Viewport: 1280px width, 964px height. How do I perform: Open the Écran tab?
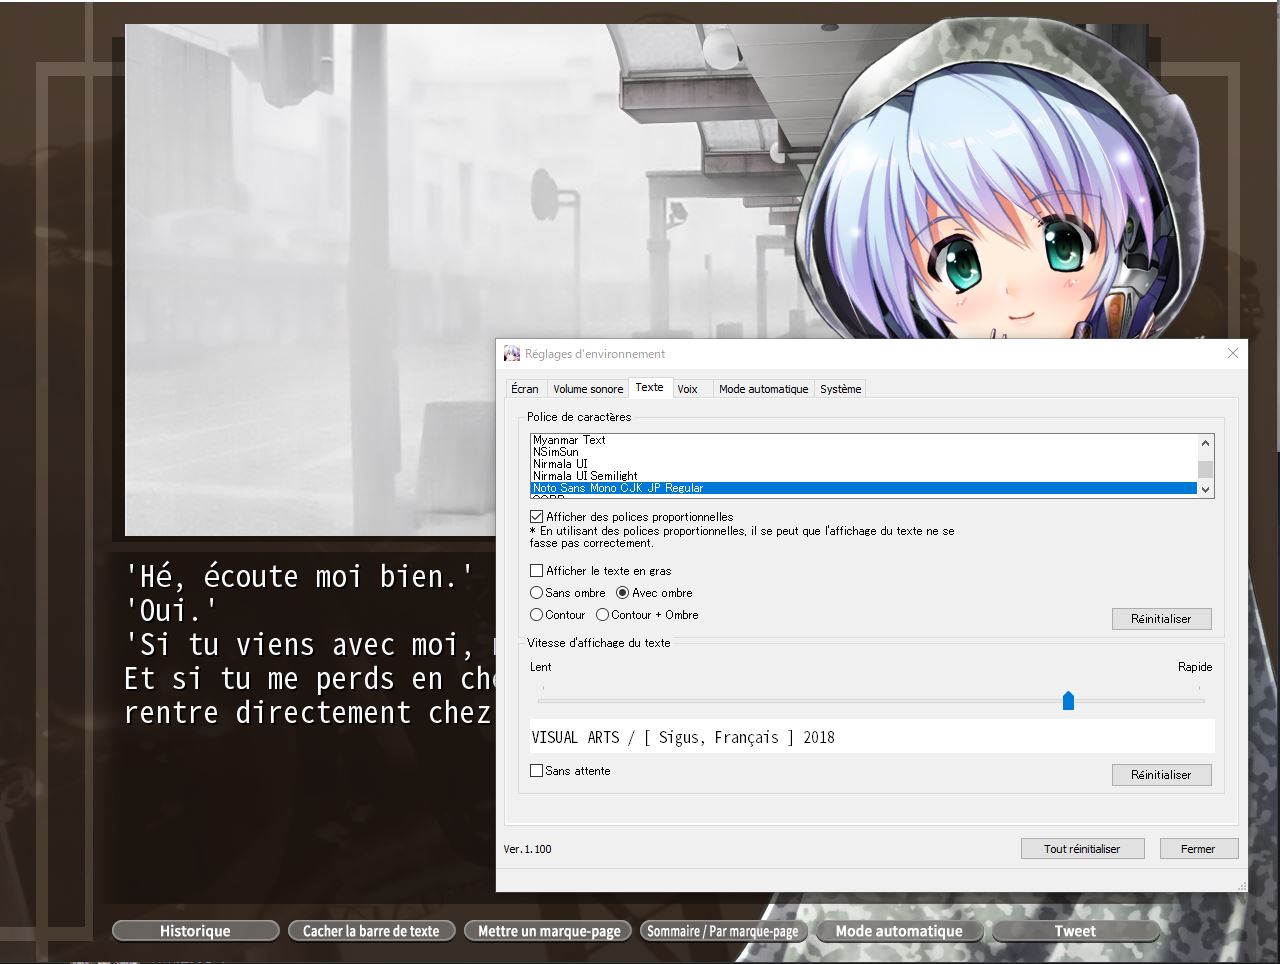(x=525, y=389)
